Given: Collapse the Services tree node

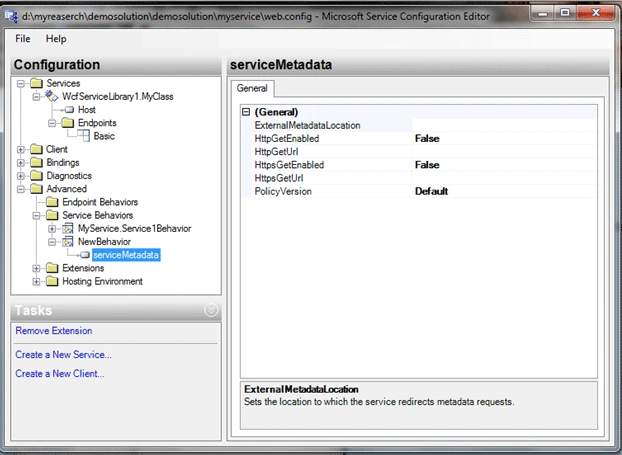Looking at the screenshot, I should tap(21, 83).
